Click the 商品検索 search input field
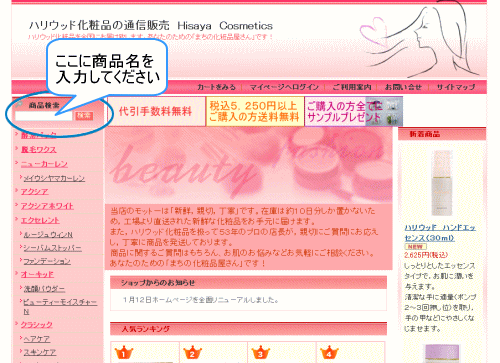This screenshot has height=363, width=500. 44,116
